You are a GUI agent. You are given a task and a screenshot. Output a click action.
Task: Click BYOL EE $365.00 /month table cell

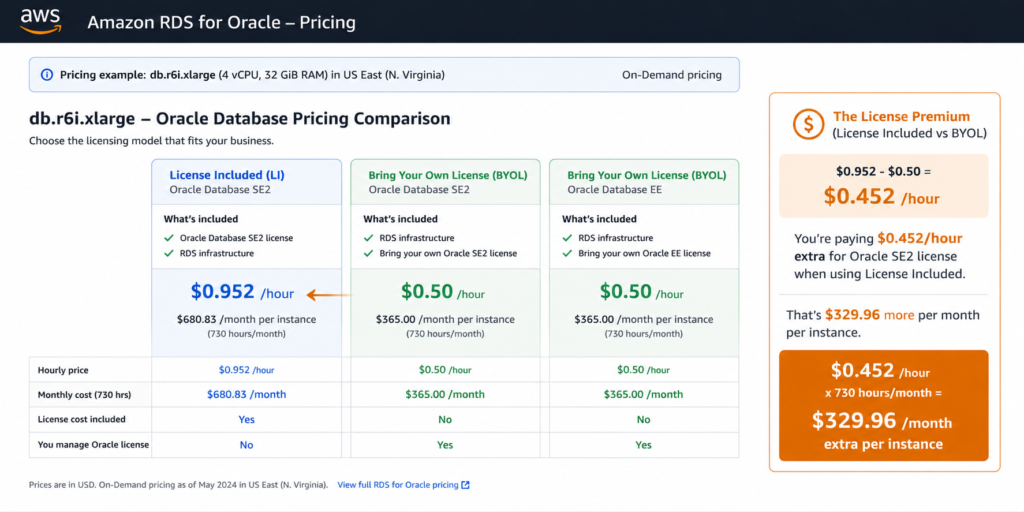(644, 394)
